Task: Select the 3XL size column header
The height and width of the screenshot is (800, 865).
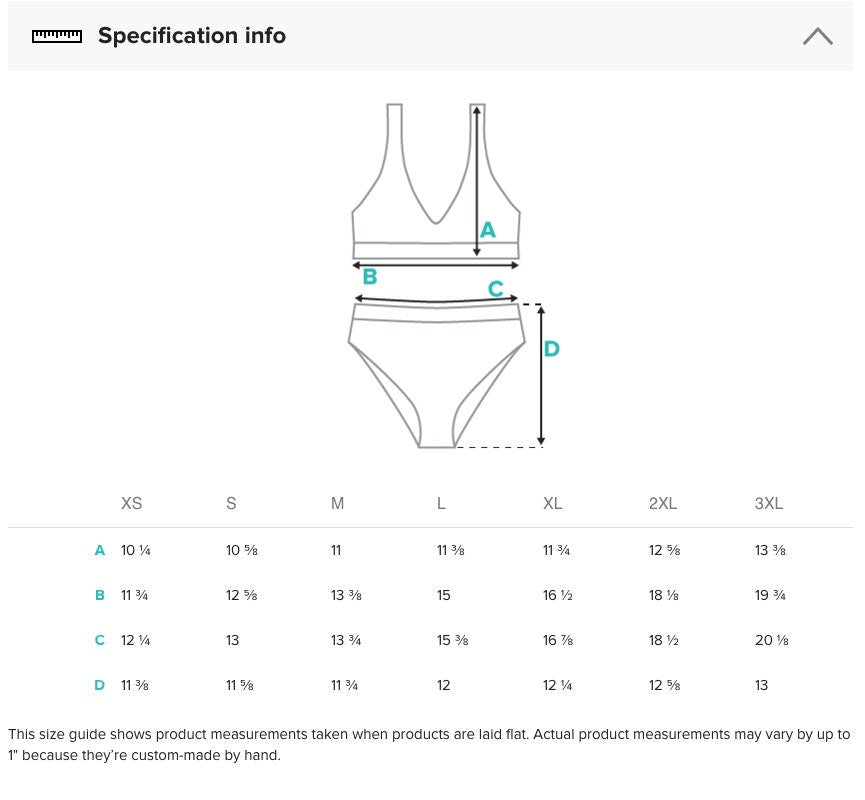Action: pos(768,503)
